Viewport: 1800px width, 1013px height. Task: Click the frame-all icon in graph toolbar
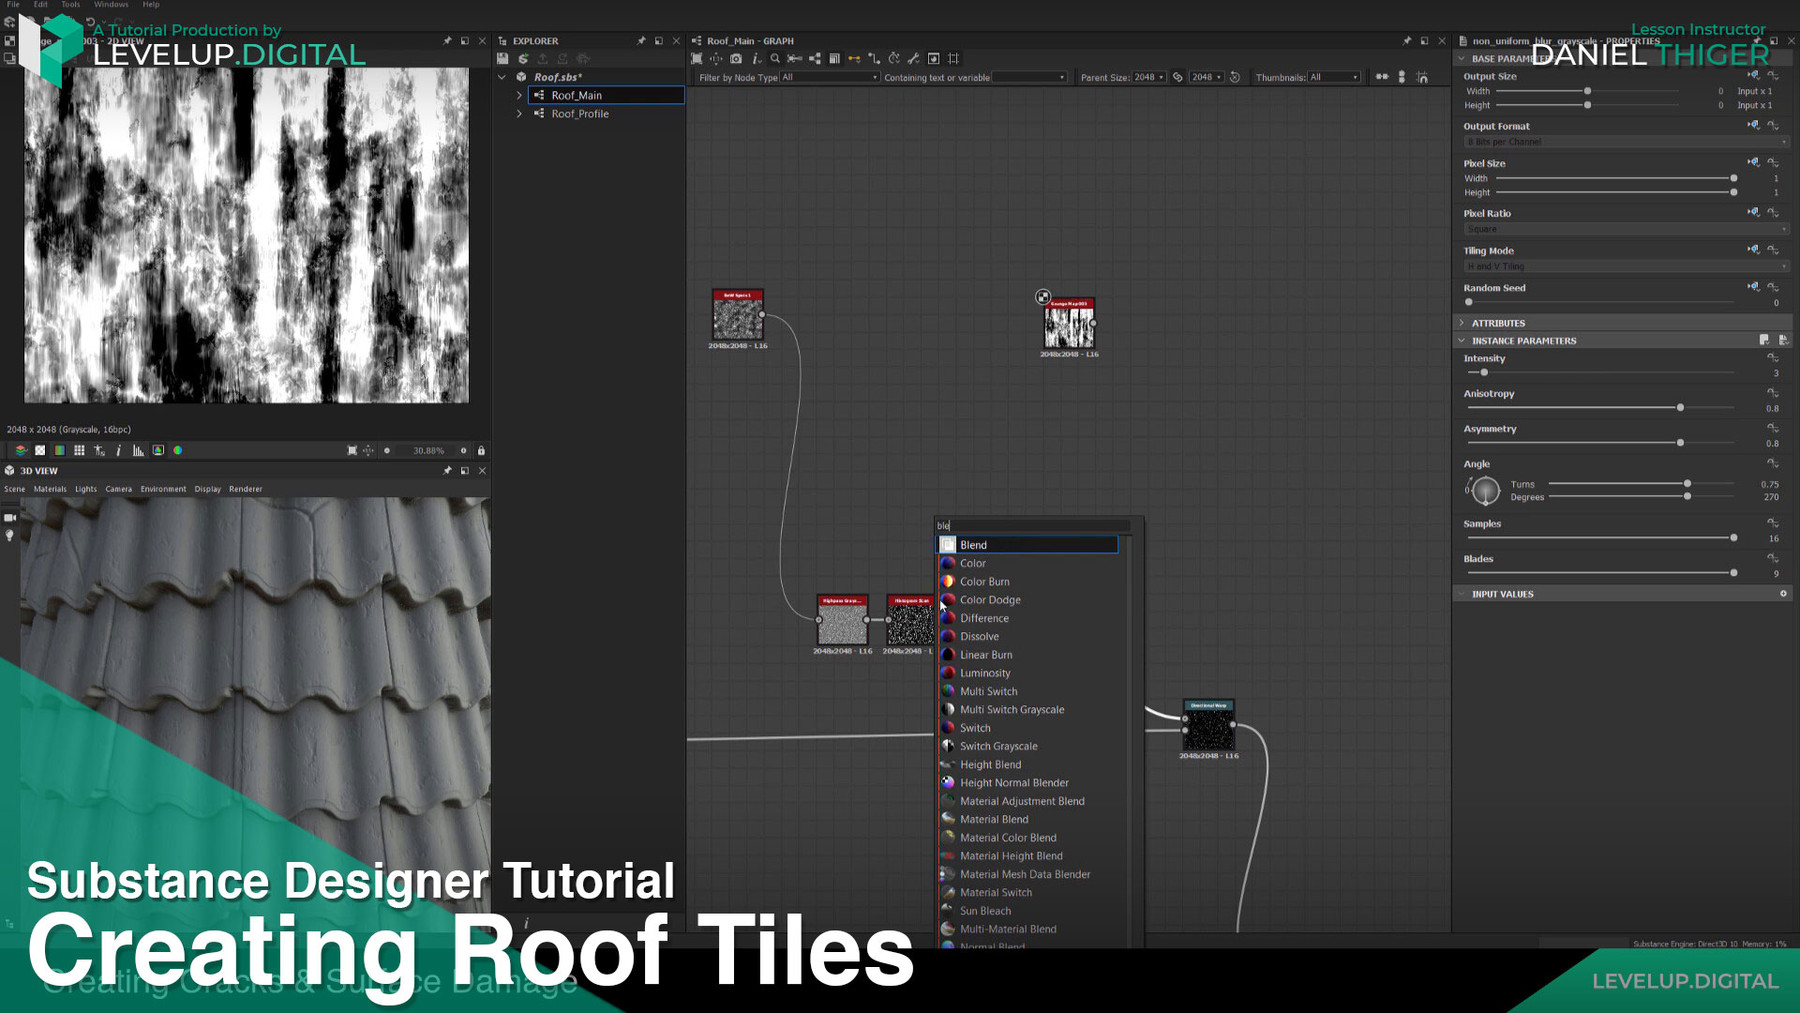(697, 59)
